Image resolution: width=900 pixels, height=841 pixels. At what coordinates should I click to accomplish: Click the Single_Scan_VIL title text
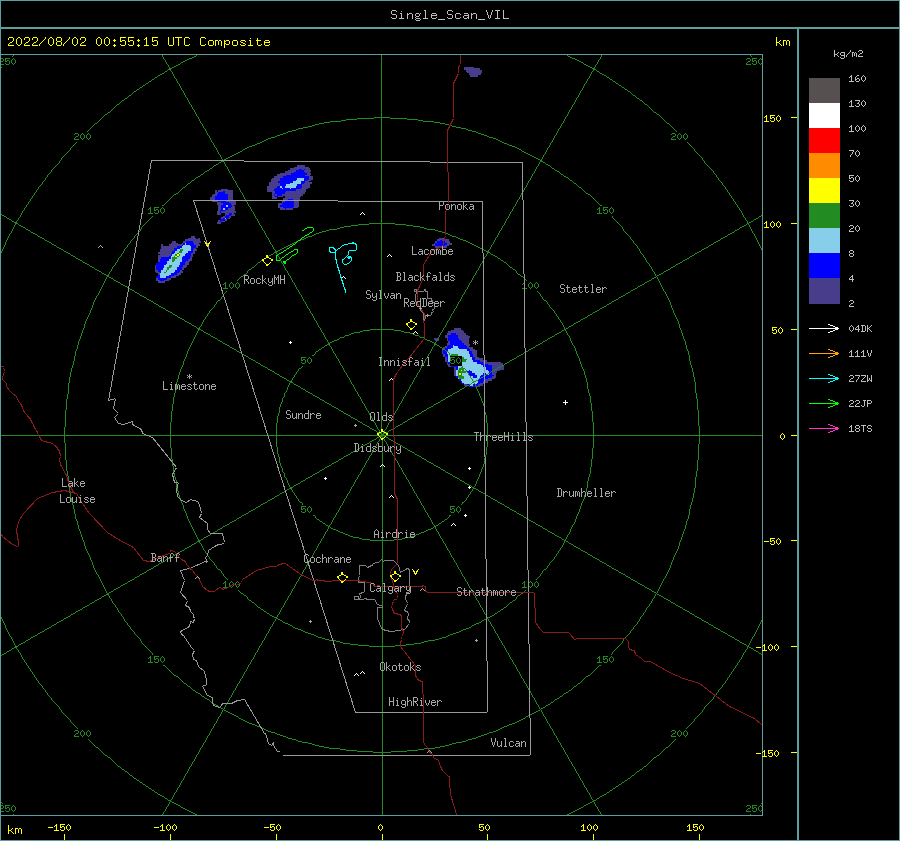[x=449, y=15]
